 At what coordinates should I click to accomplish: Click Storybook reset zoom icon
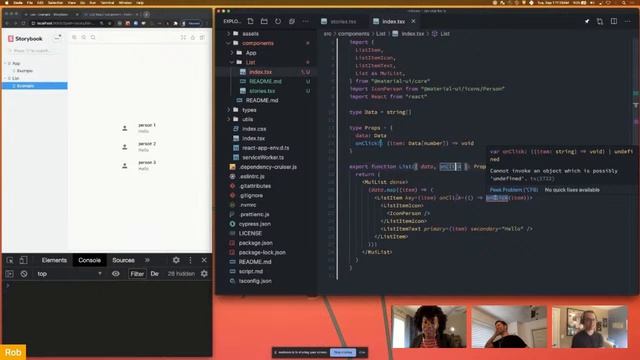coord(93,37)
